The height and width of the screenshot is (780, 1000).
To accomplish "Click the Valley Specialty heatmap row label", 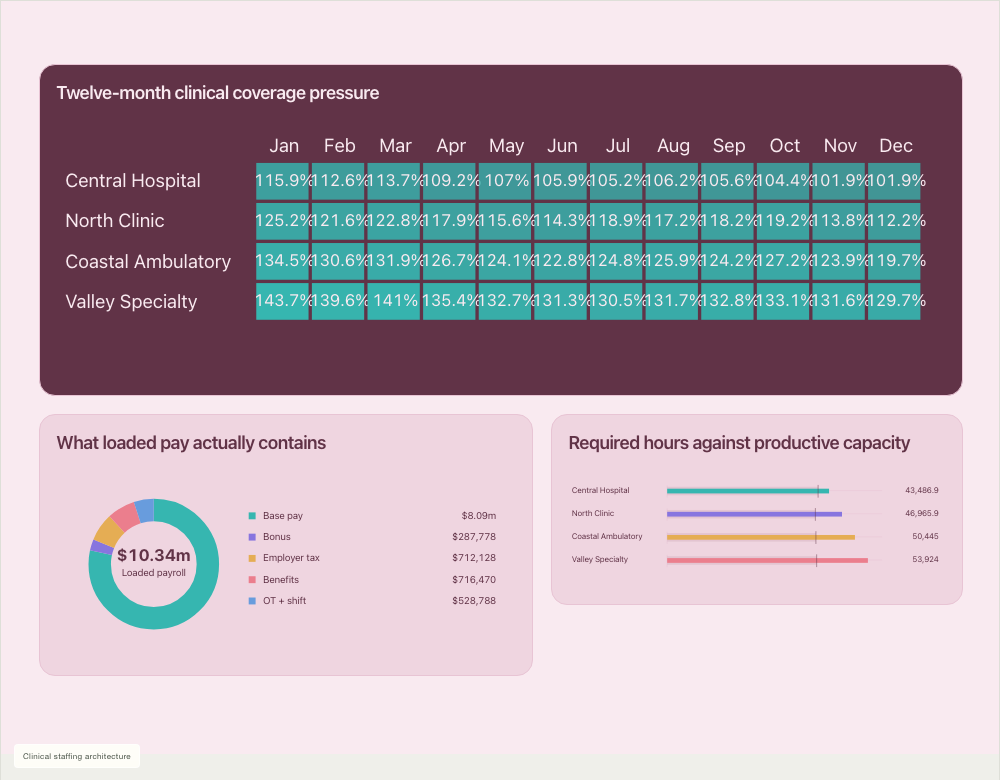I will point(131,302).
